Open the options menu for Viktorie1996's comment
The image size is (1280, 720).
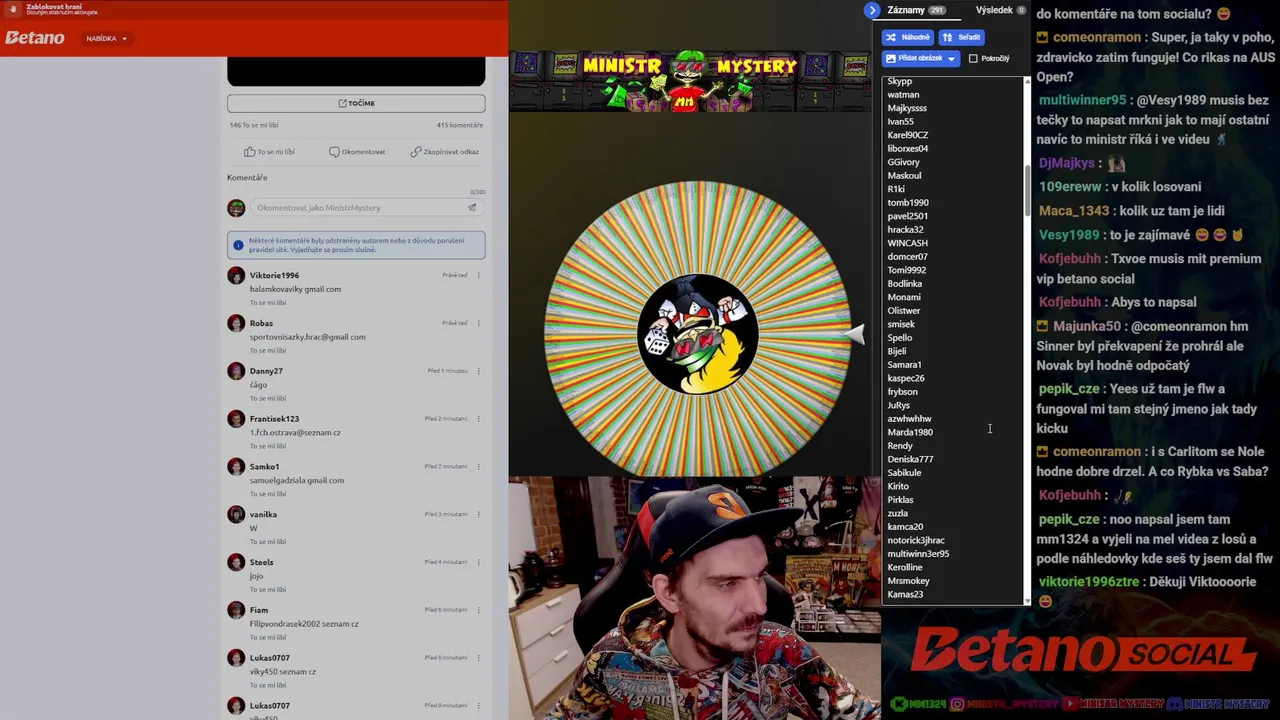point(479,275)
